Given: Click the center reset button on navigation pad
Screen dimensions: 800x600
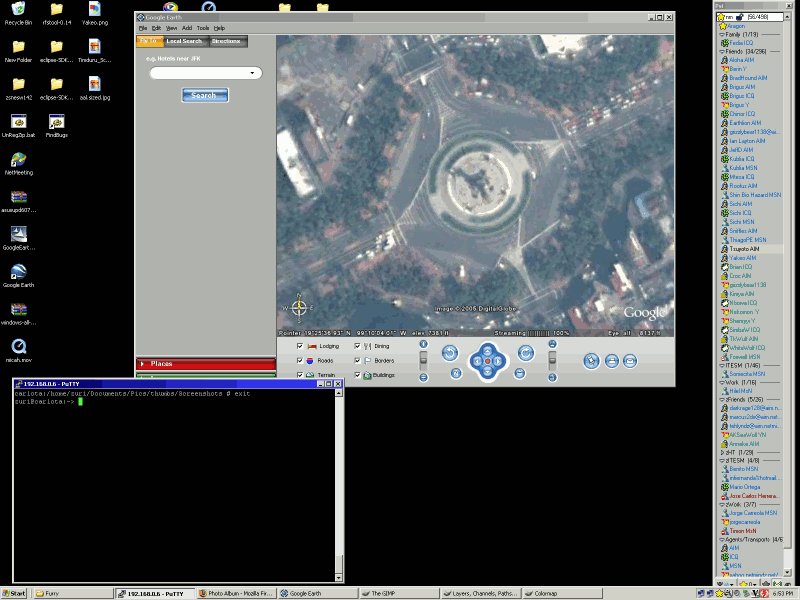Looking at the screenshot, I should [x=488, y=361].
